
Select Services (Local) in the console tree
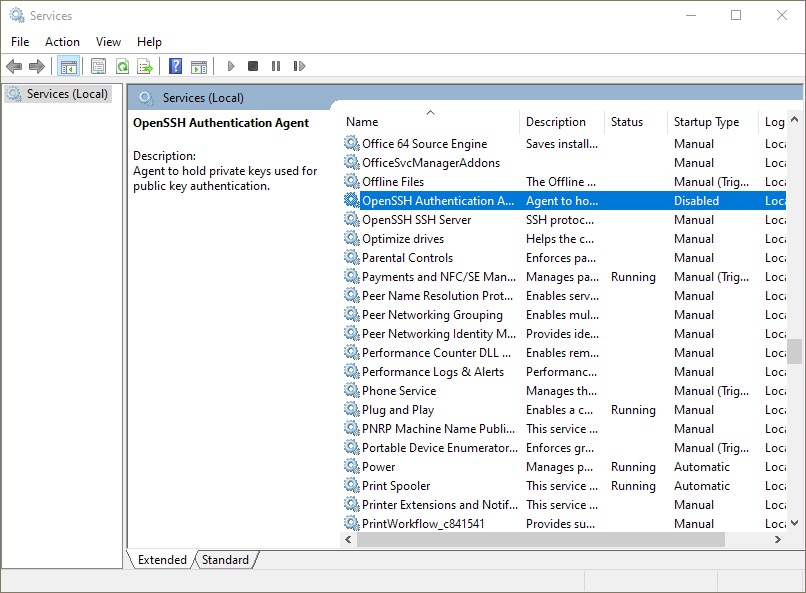tap(67, 94)
